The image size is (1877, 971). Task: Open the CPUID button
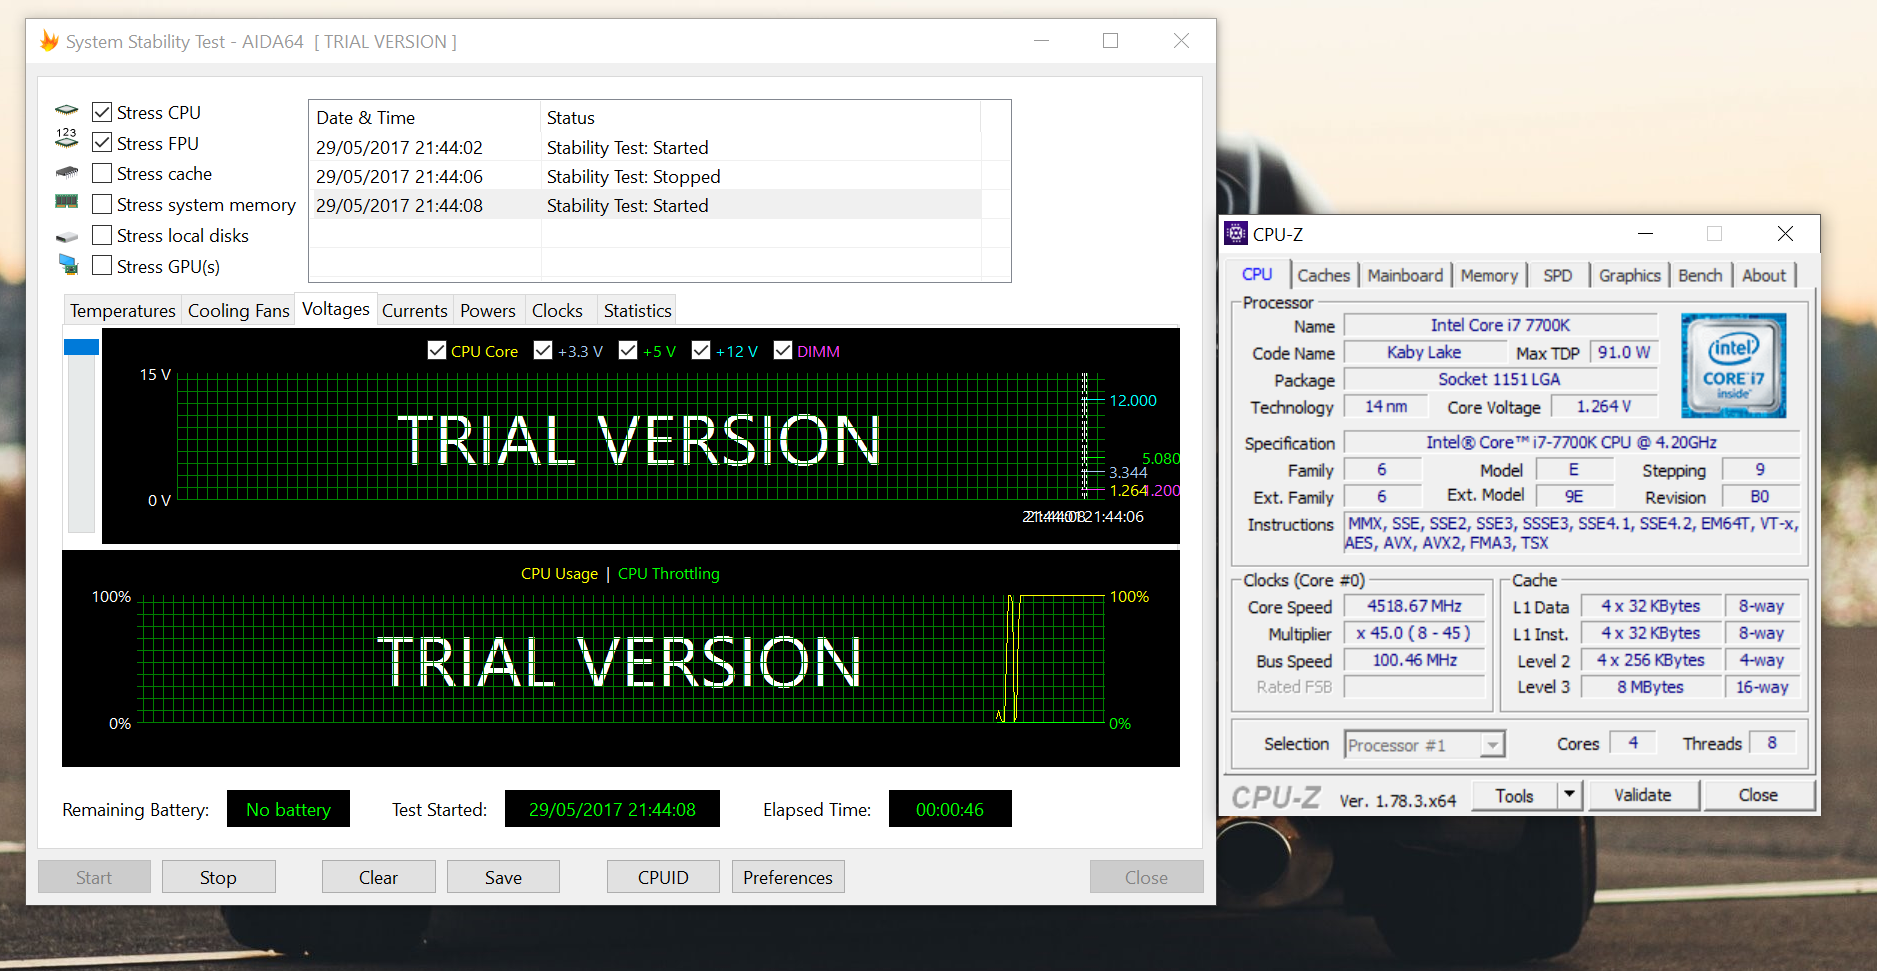point(663,877)
